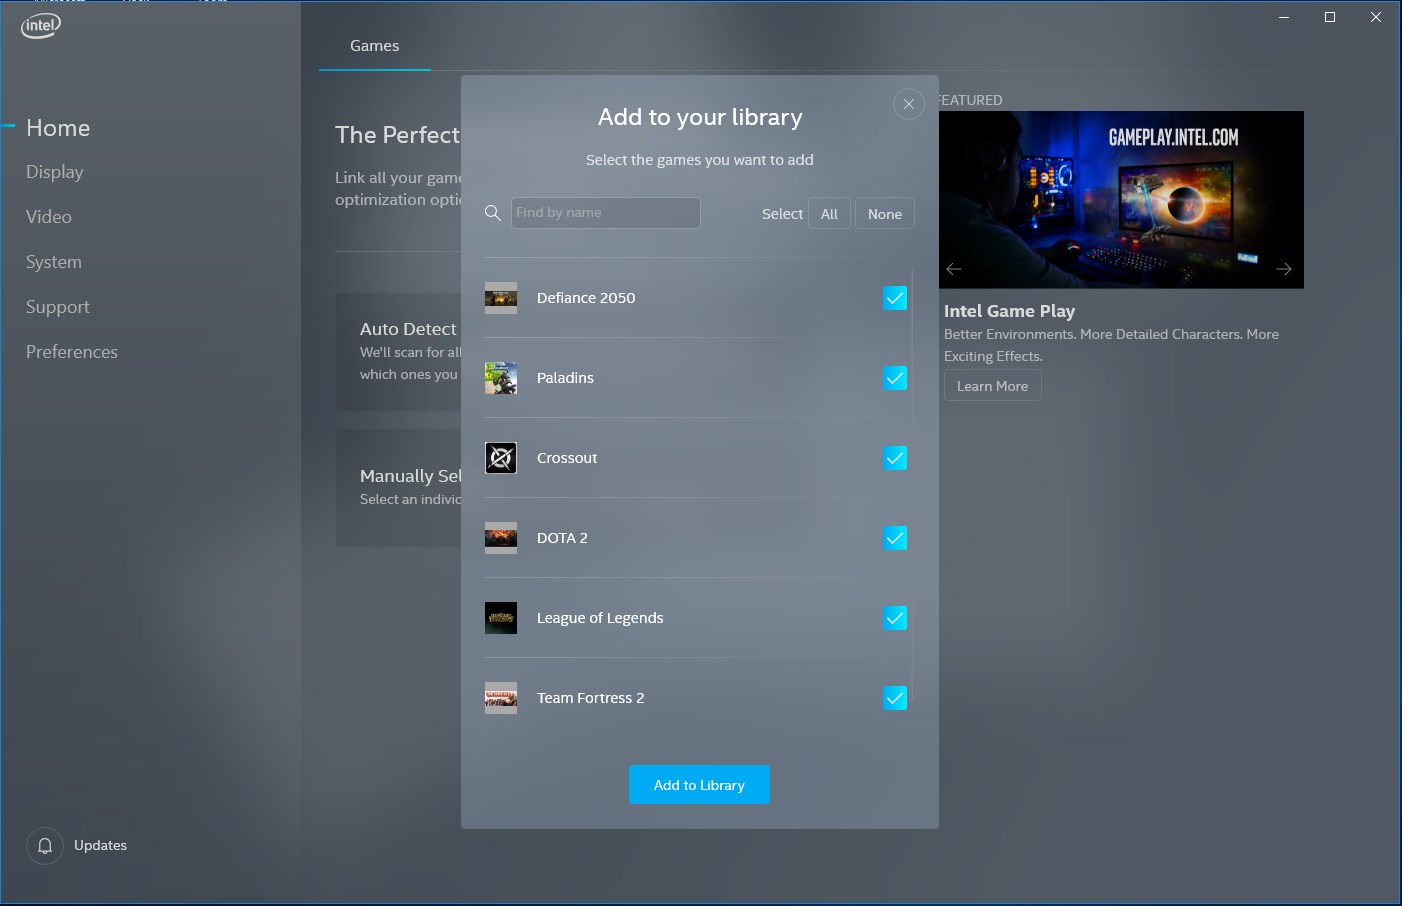Click the League of Legends game icon
This screenshot has width=1402, height=906.
click(x=501, y=618)
